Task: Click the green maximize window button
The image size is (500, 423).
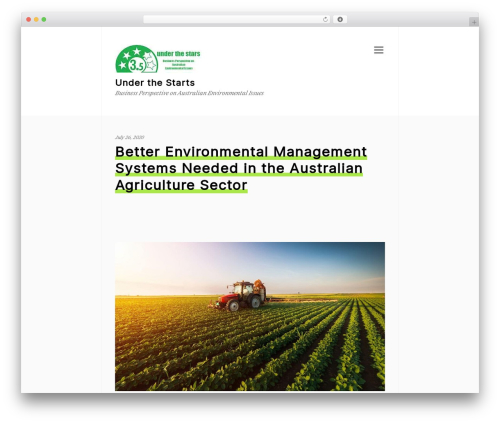Action: 44,20
